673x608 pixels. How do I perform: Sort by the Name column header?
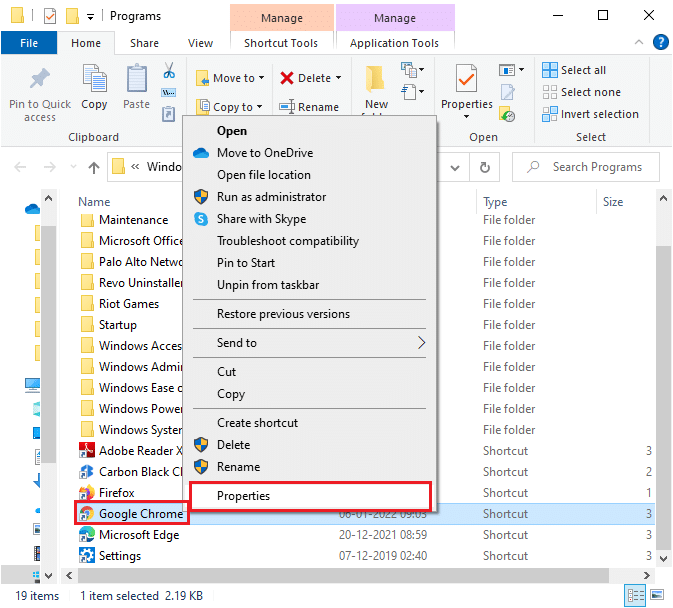click(x=94, y=202)
